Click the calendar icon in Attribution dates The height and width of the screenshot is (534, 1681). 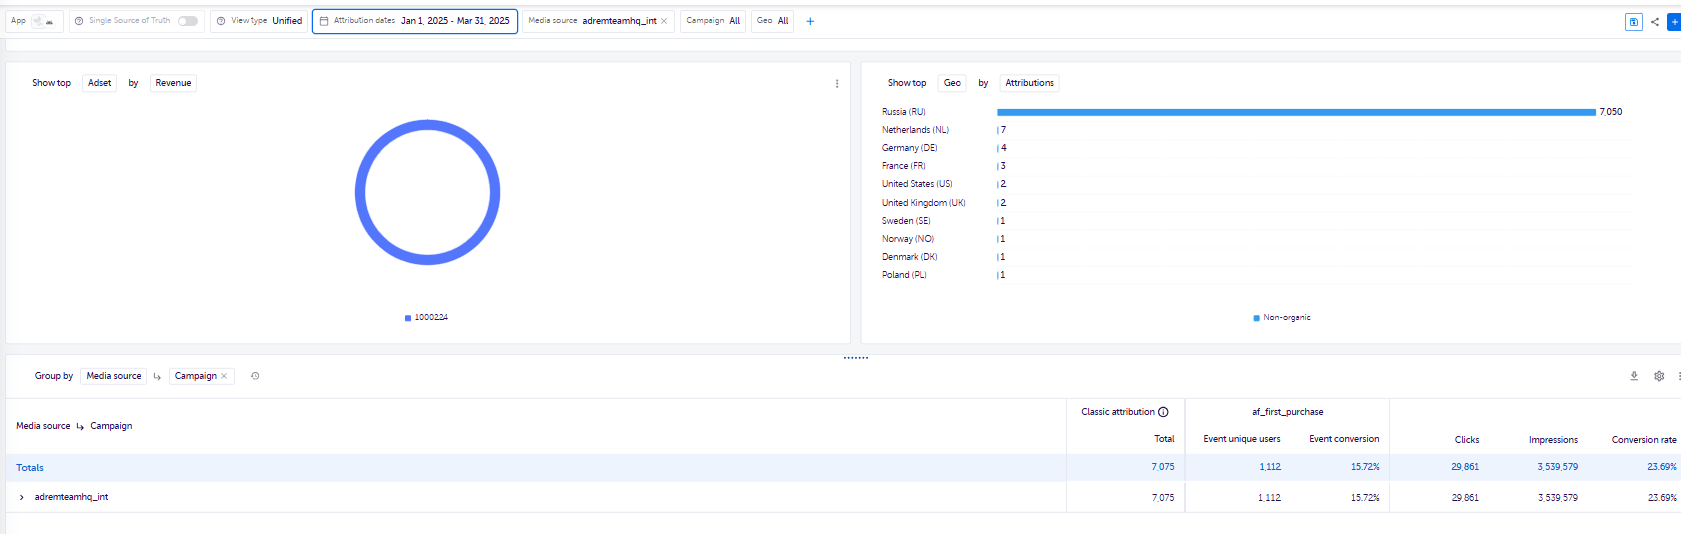pos(324,21)
